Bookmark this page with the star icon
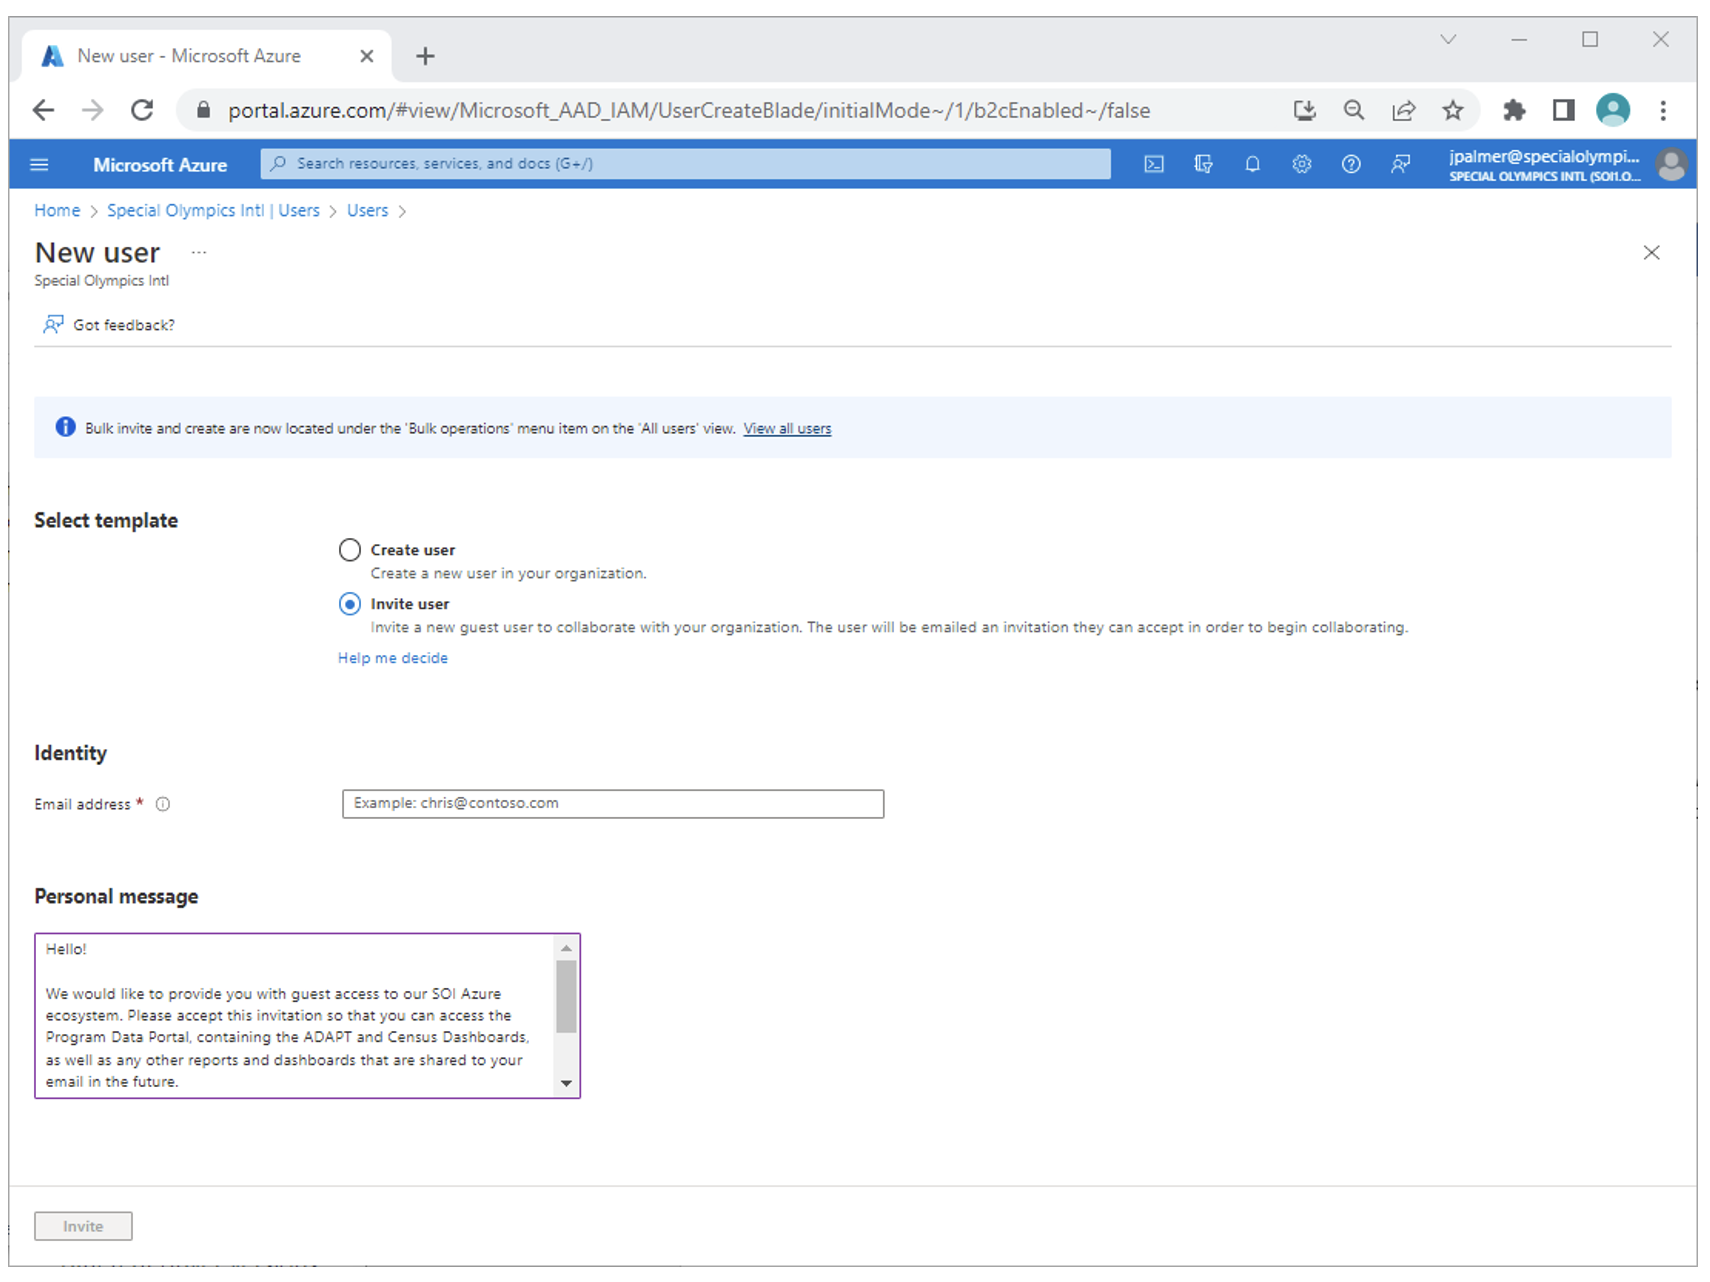This screenshot has width=1710, height=1282. (1452, 110)
